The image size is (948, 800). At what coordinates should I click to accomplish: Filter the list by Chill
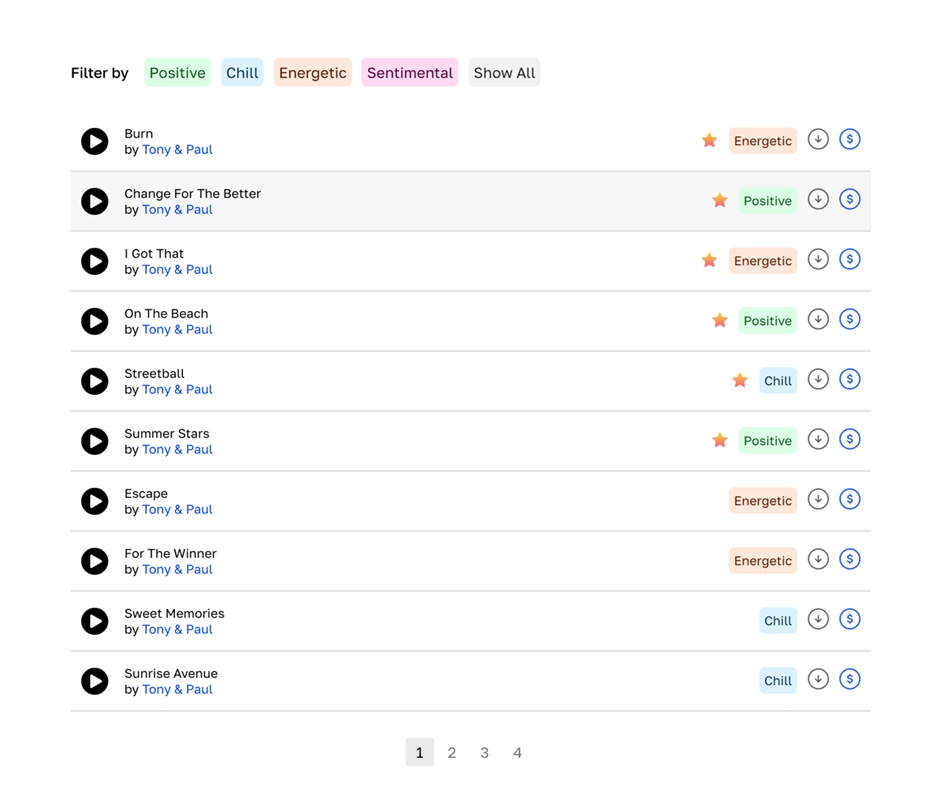point(242,73)
